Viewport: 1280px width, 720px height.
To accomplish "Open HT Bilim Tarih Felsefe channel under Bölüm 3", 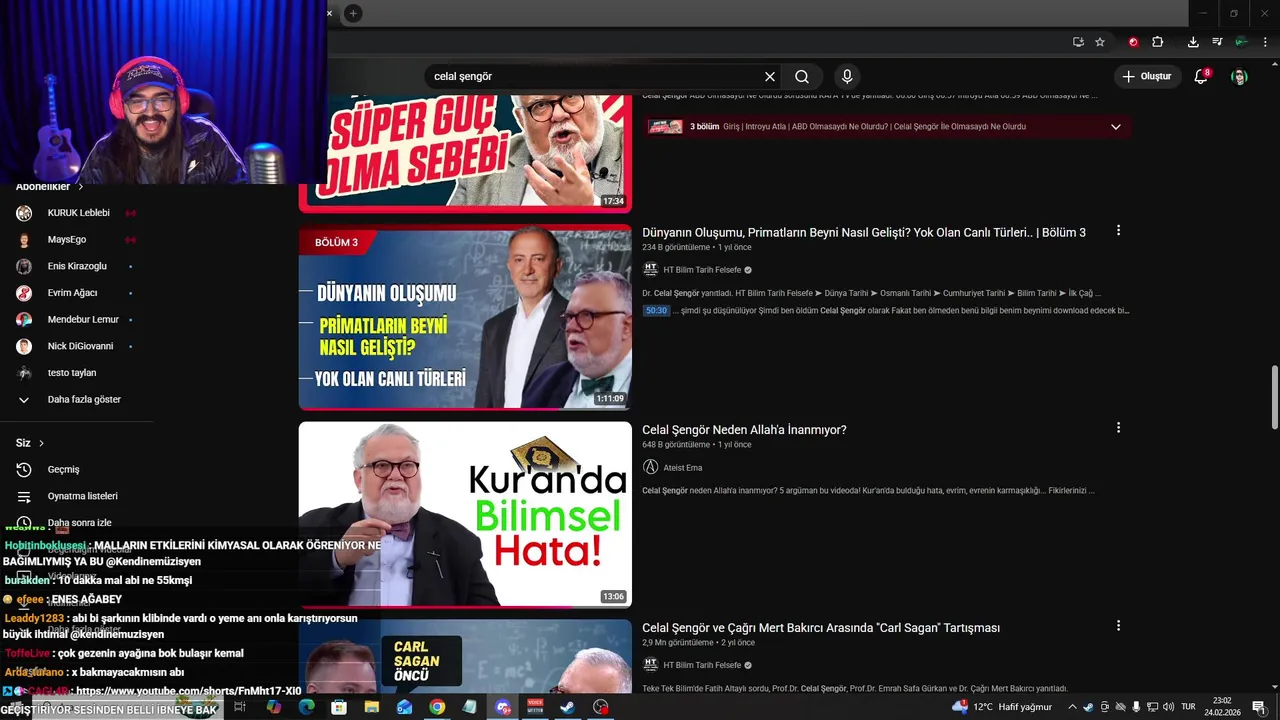I will click(x=702, y=270).
